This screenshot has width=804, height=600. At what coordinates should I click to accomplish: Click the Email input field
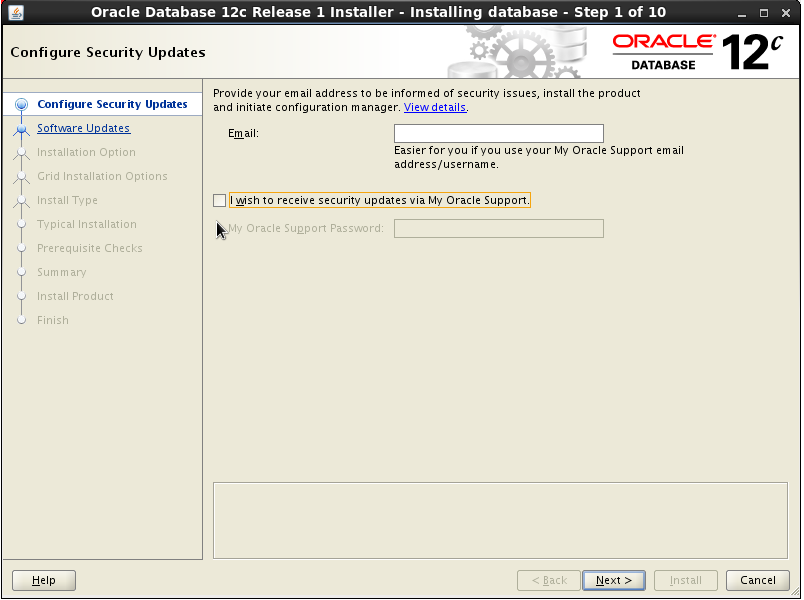[498, 133]
